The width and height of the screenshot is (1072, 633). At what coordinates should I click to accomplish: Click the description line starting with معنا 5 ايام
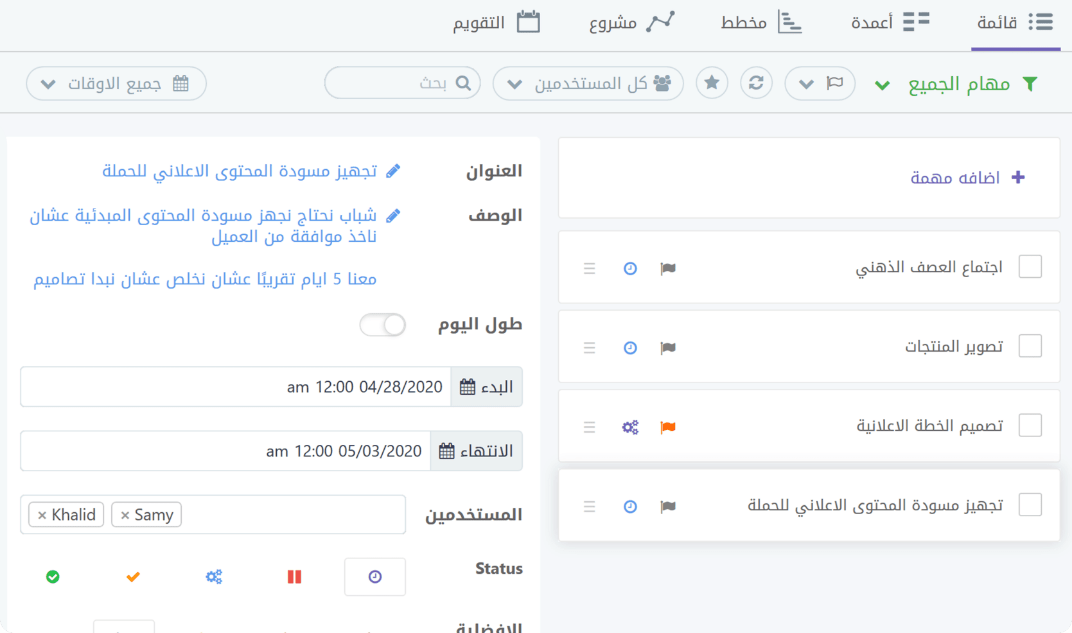point(205,279)
